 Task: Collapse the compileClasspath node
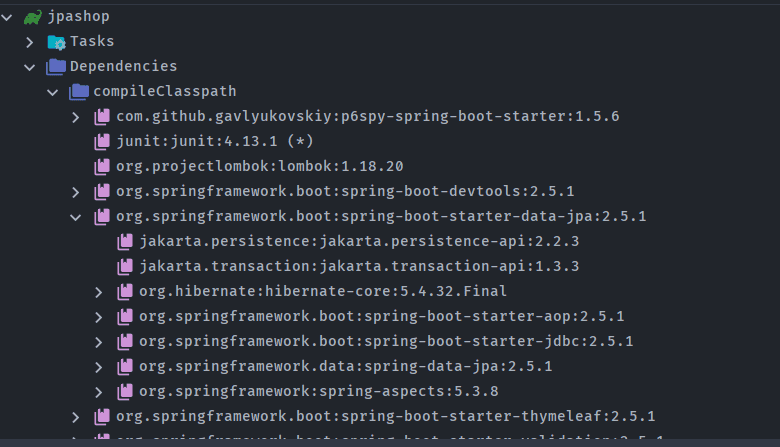[53, 92]
